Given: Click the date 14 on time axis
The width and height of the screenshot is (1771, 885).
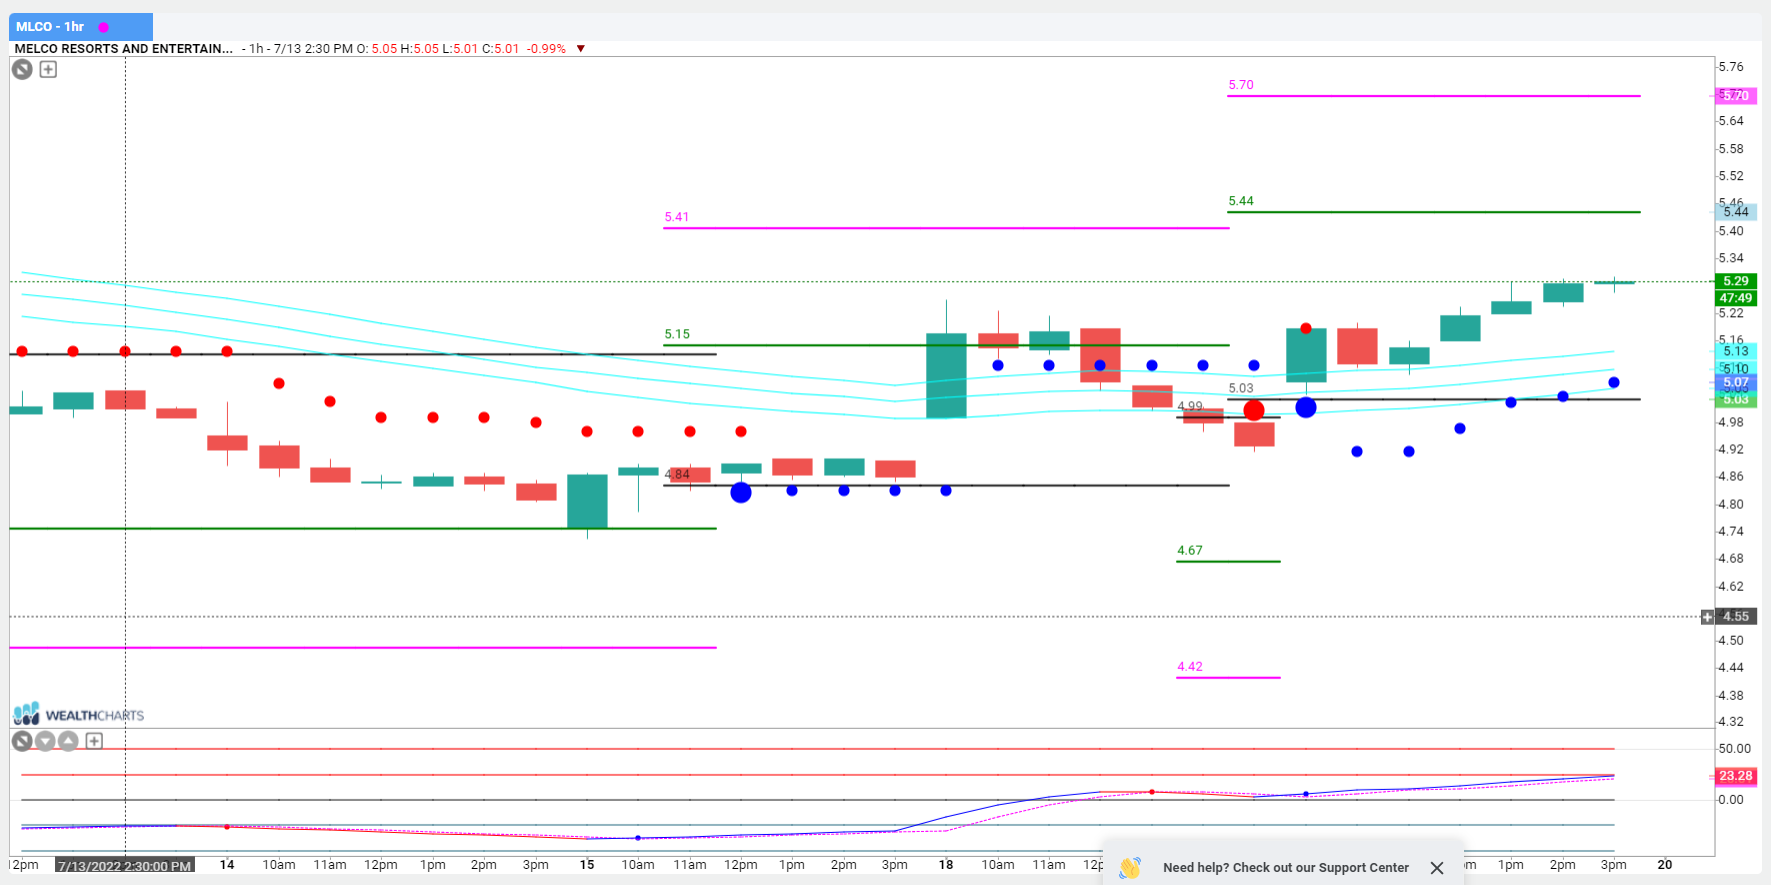Looking at the screenshot, I should (227, 865).
